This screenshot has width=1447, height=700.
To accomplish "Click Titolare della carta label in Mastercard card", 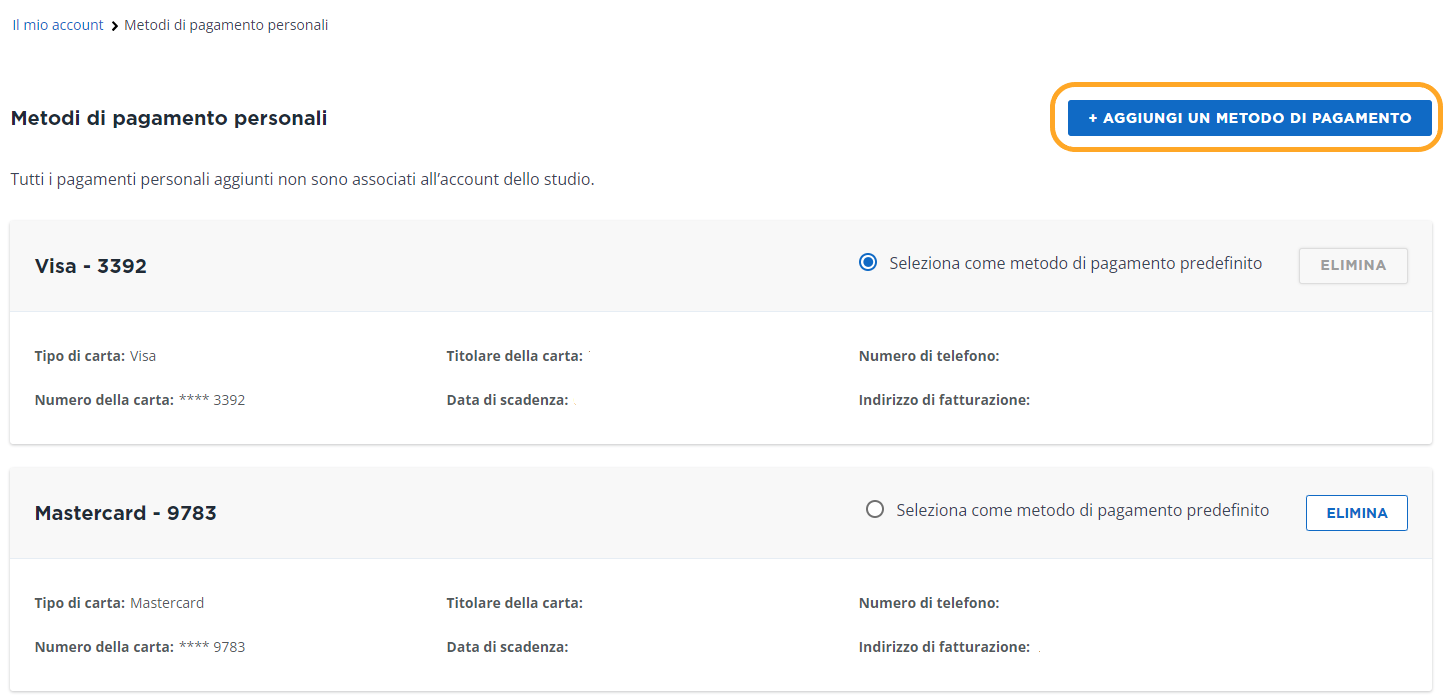I will pyautogui.click(x=515, y=603).
